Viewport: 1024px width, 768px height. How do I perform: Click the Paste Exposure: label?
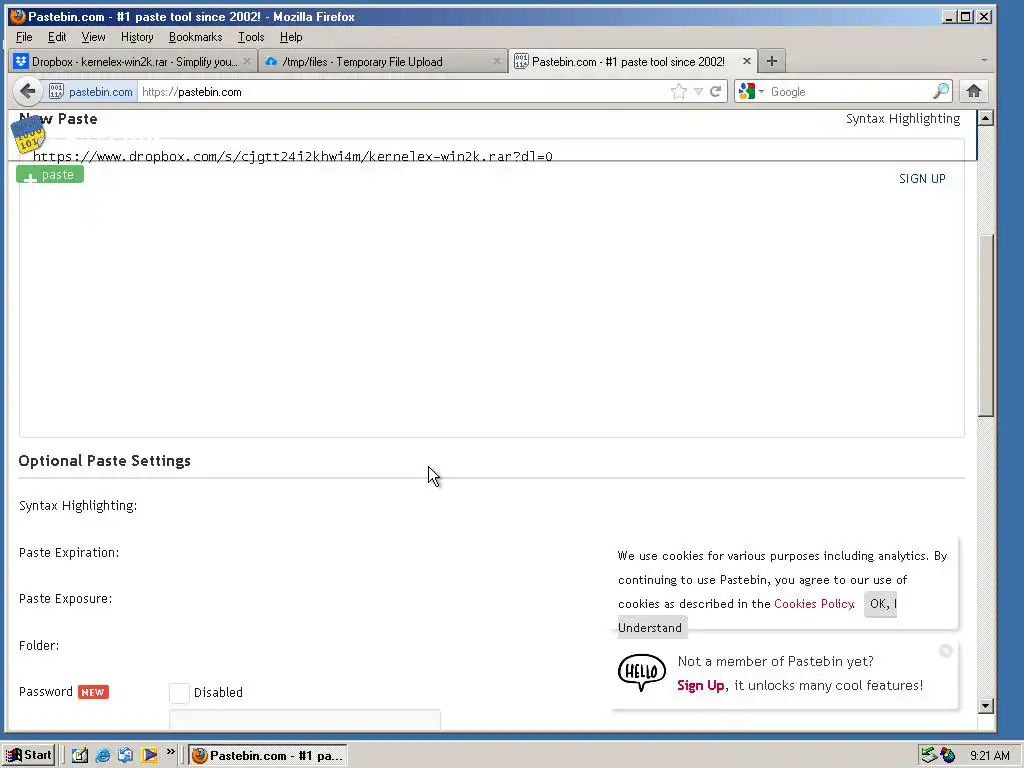(x=65, y=599)
